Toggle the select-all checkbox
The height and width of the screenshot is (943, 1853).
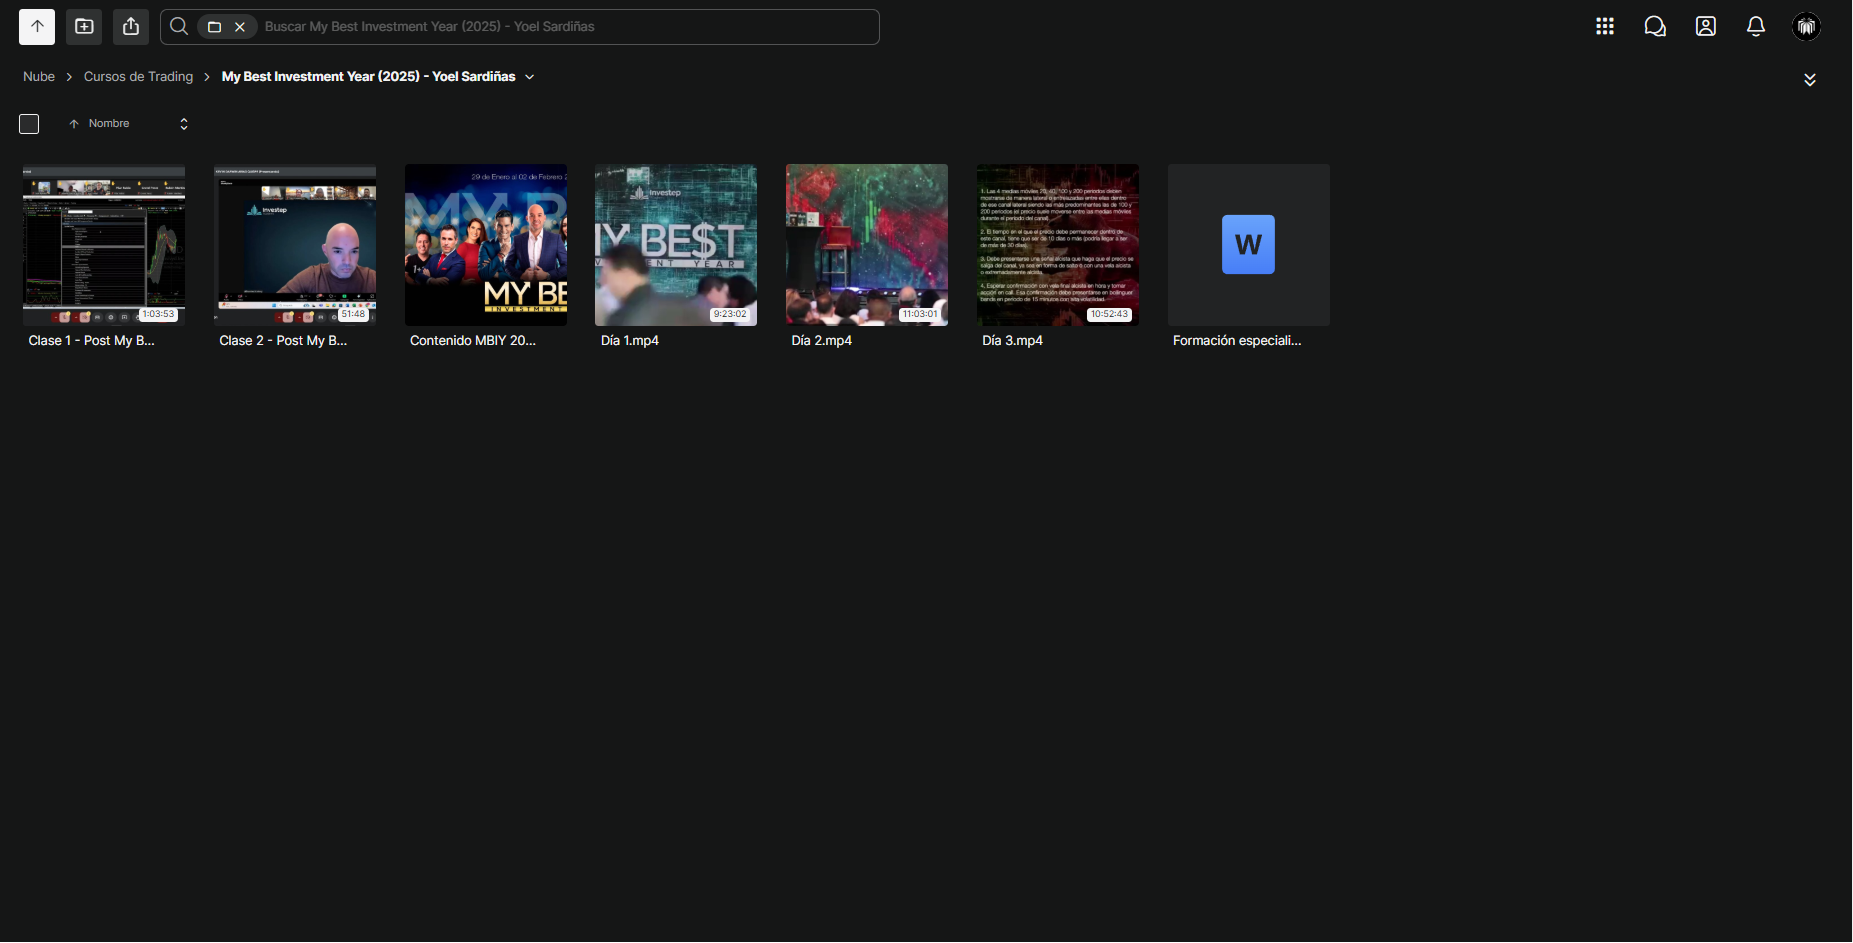[29, 124]
